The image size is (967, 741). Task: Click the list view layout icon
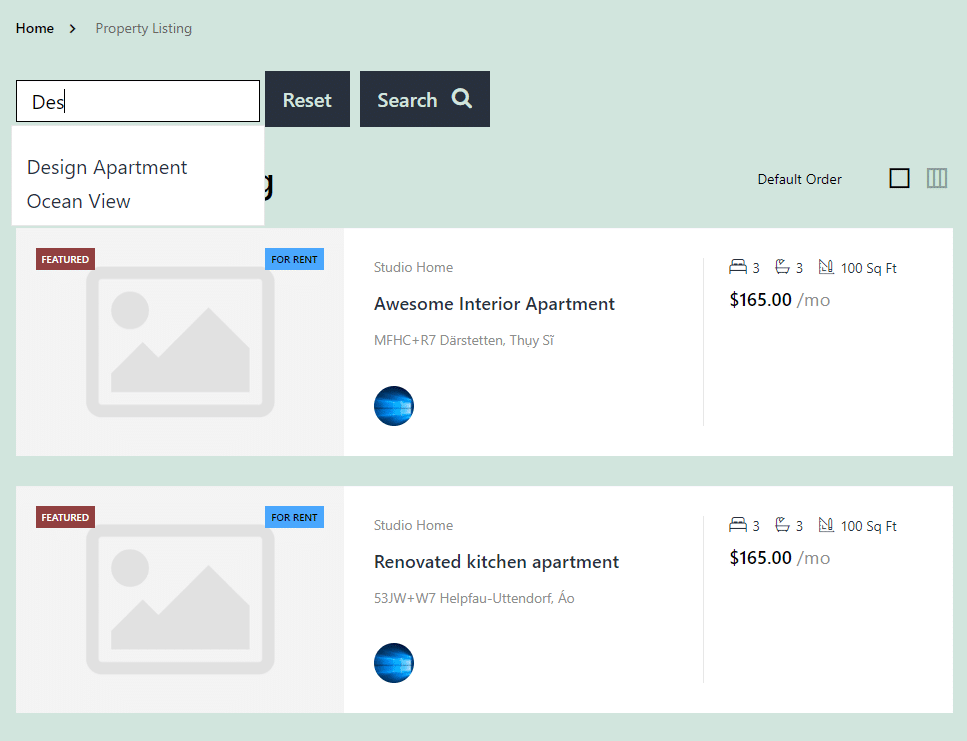(x=899, y=178)
